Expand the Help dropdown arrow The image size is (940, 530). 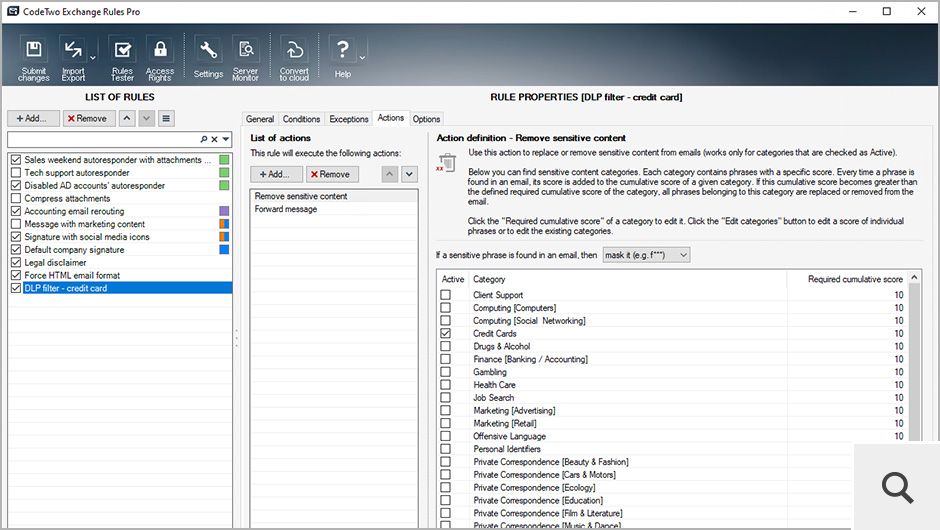click(x=362, y=58)
